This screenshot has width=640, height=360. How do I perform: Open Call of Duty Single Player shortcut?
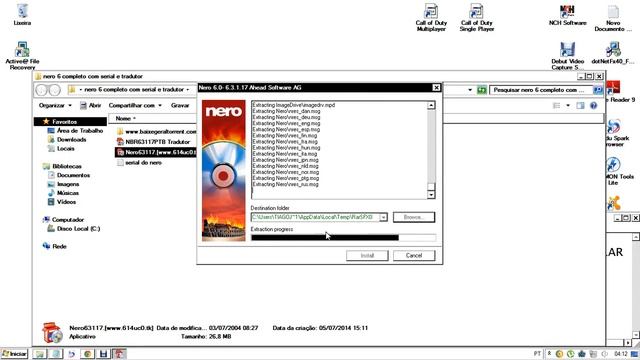[x=476, y=18]
